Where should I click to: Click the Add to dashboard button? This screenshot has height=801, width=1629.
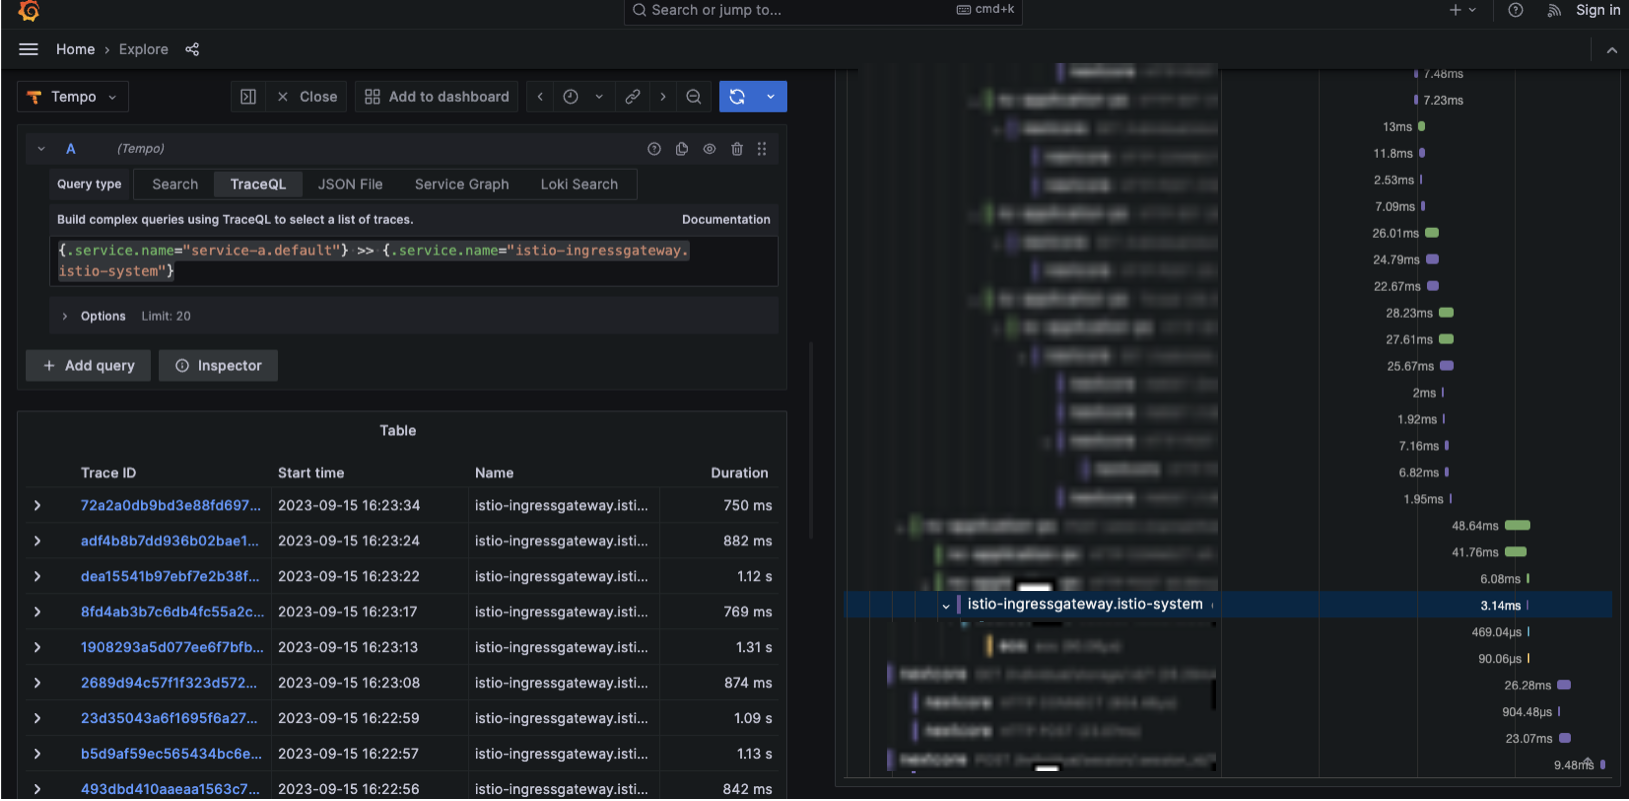pyautogui.click(x=437, y=97)
